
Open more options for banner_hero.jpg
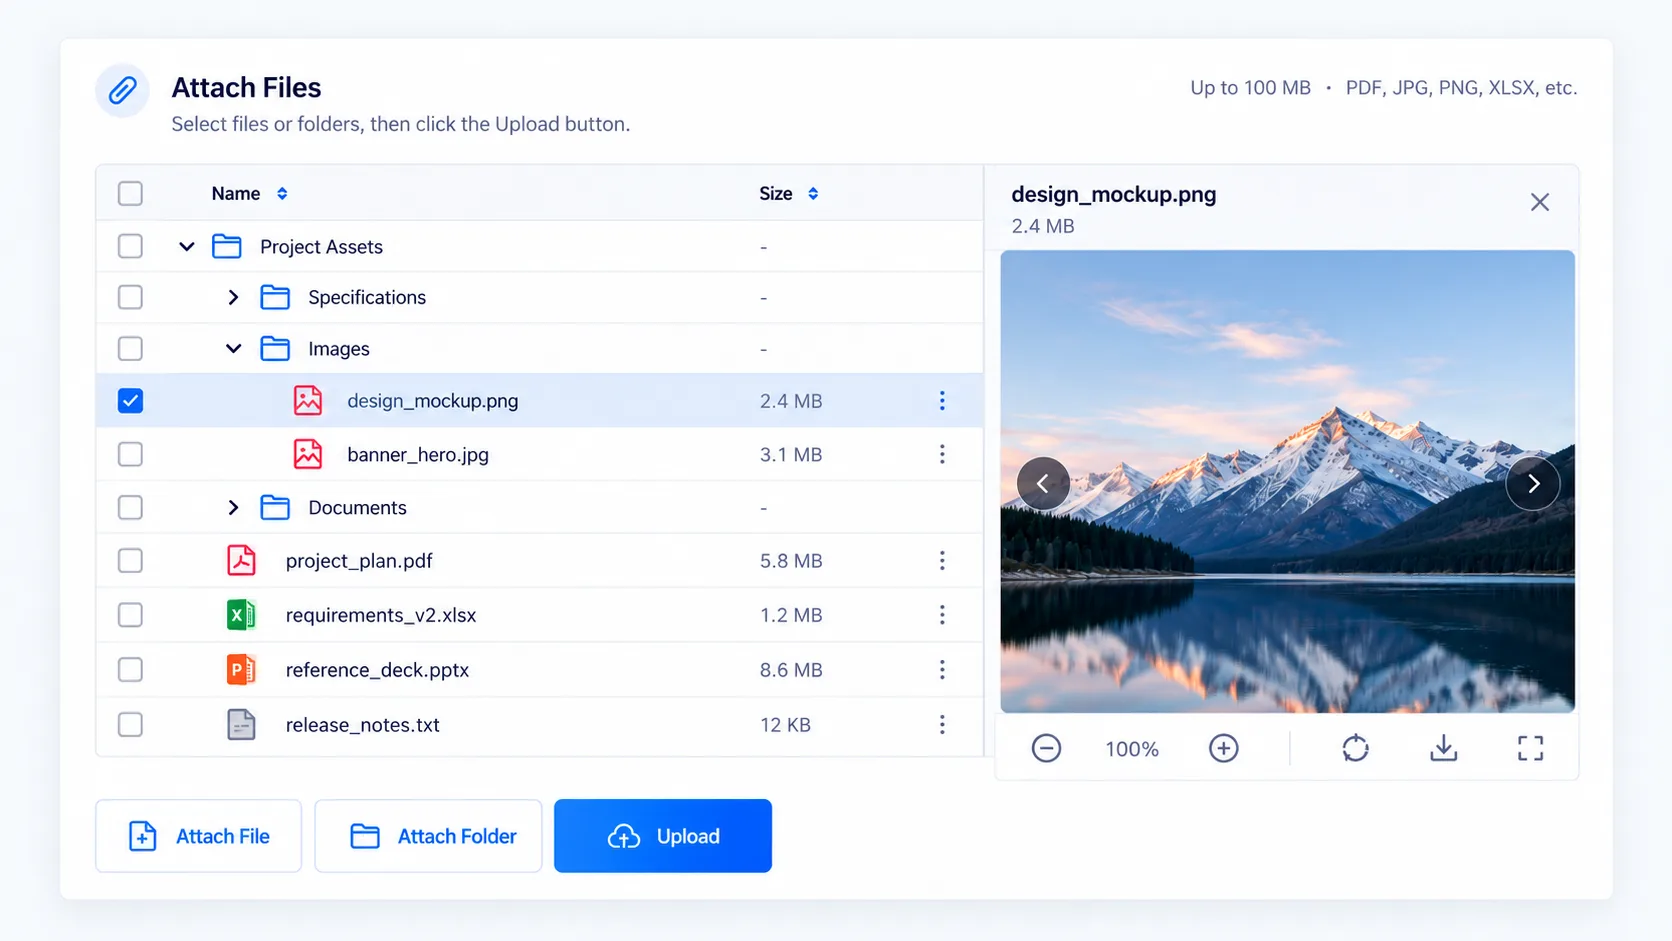coord(942,454)
